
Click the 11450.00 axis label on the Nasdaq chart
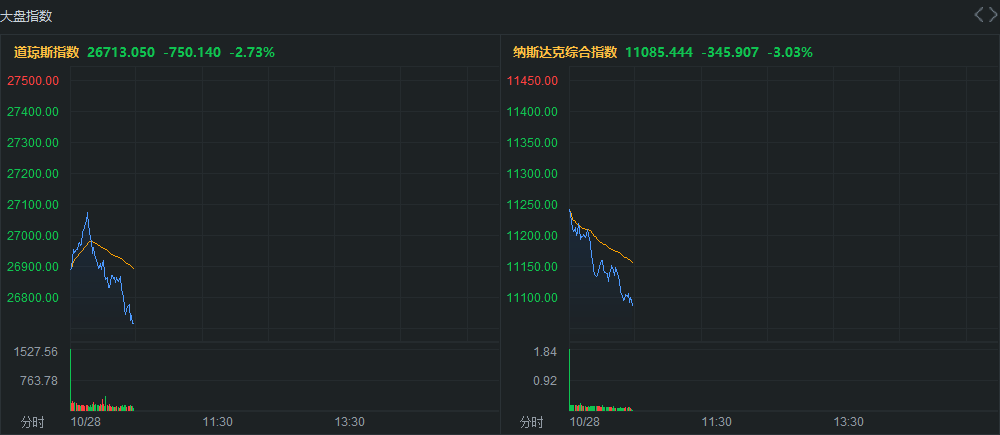coord(532,80)
